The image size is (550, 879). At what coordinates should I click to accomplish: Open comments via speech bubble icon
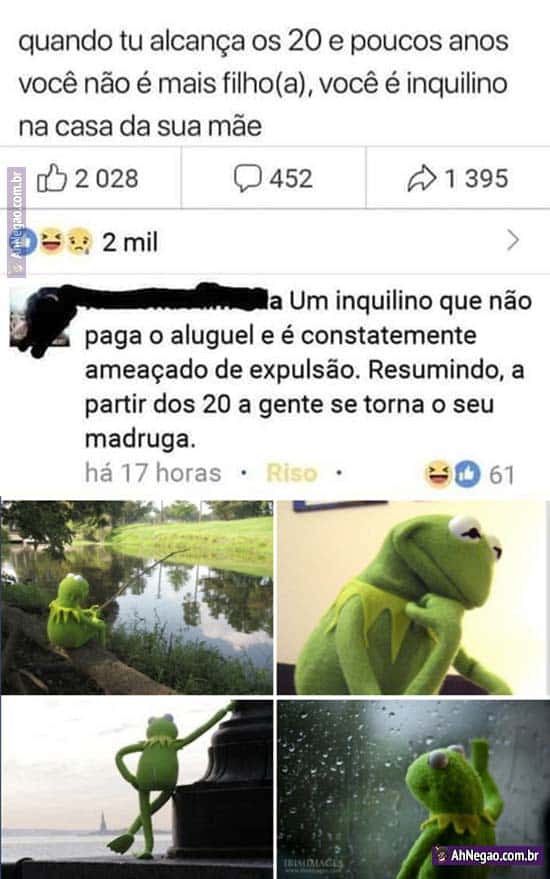click(x=247, y=178)
